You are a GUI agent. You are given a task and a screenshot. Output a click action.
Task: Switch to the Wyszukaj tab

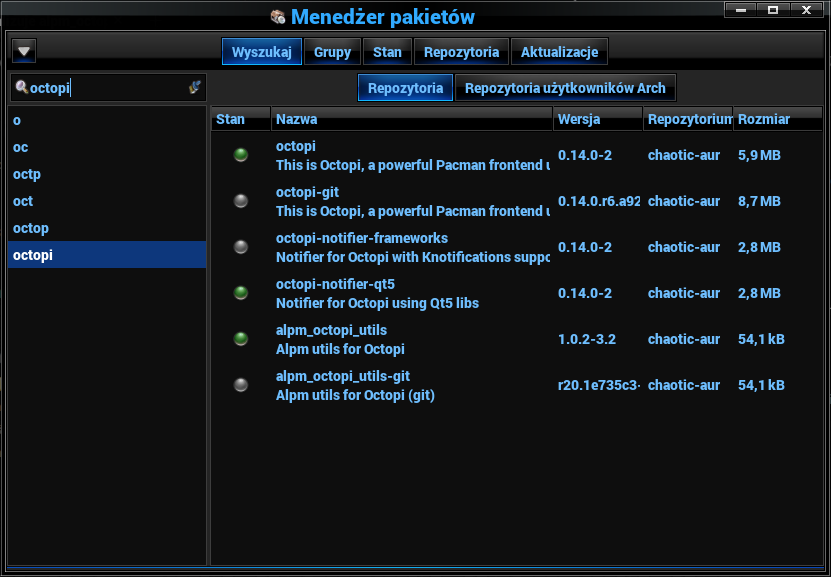point(262,52)
